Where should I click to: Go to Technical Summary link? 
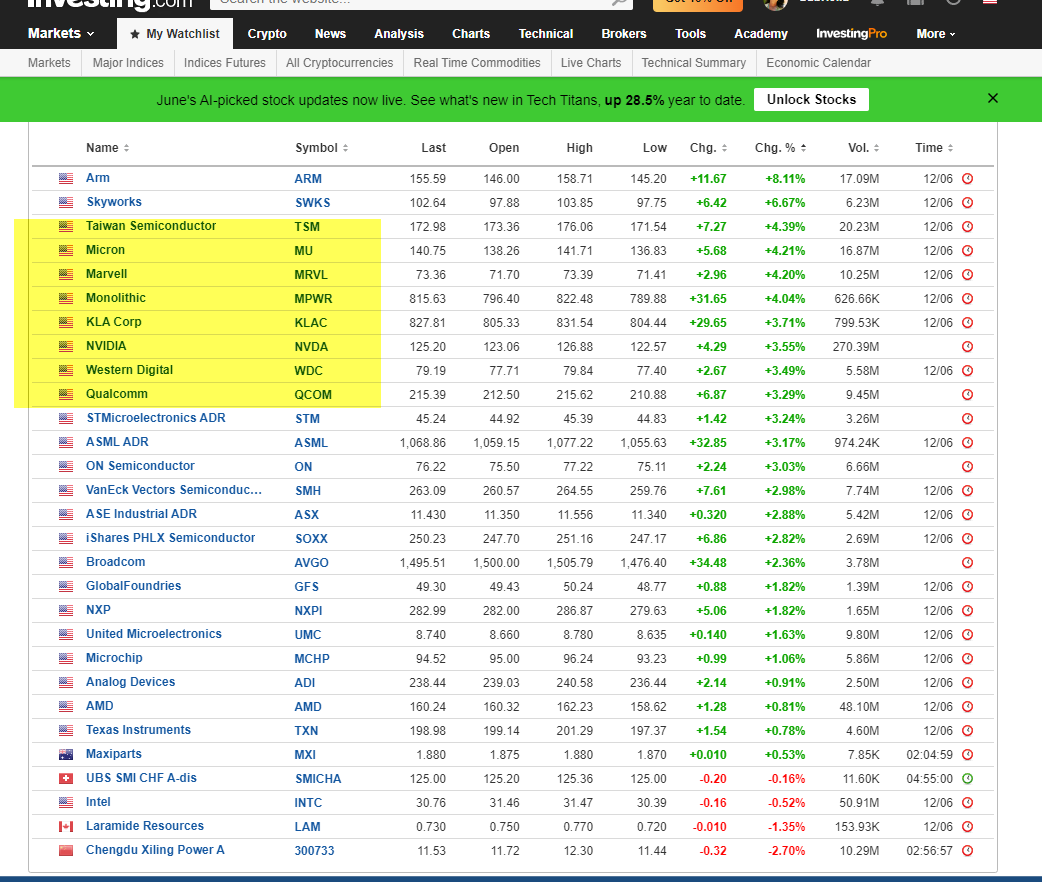pos(694,63)
